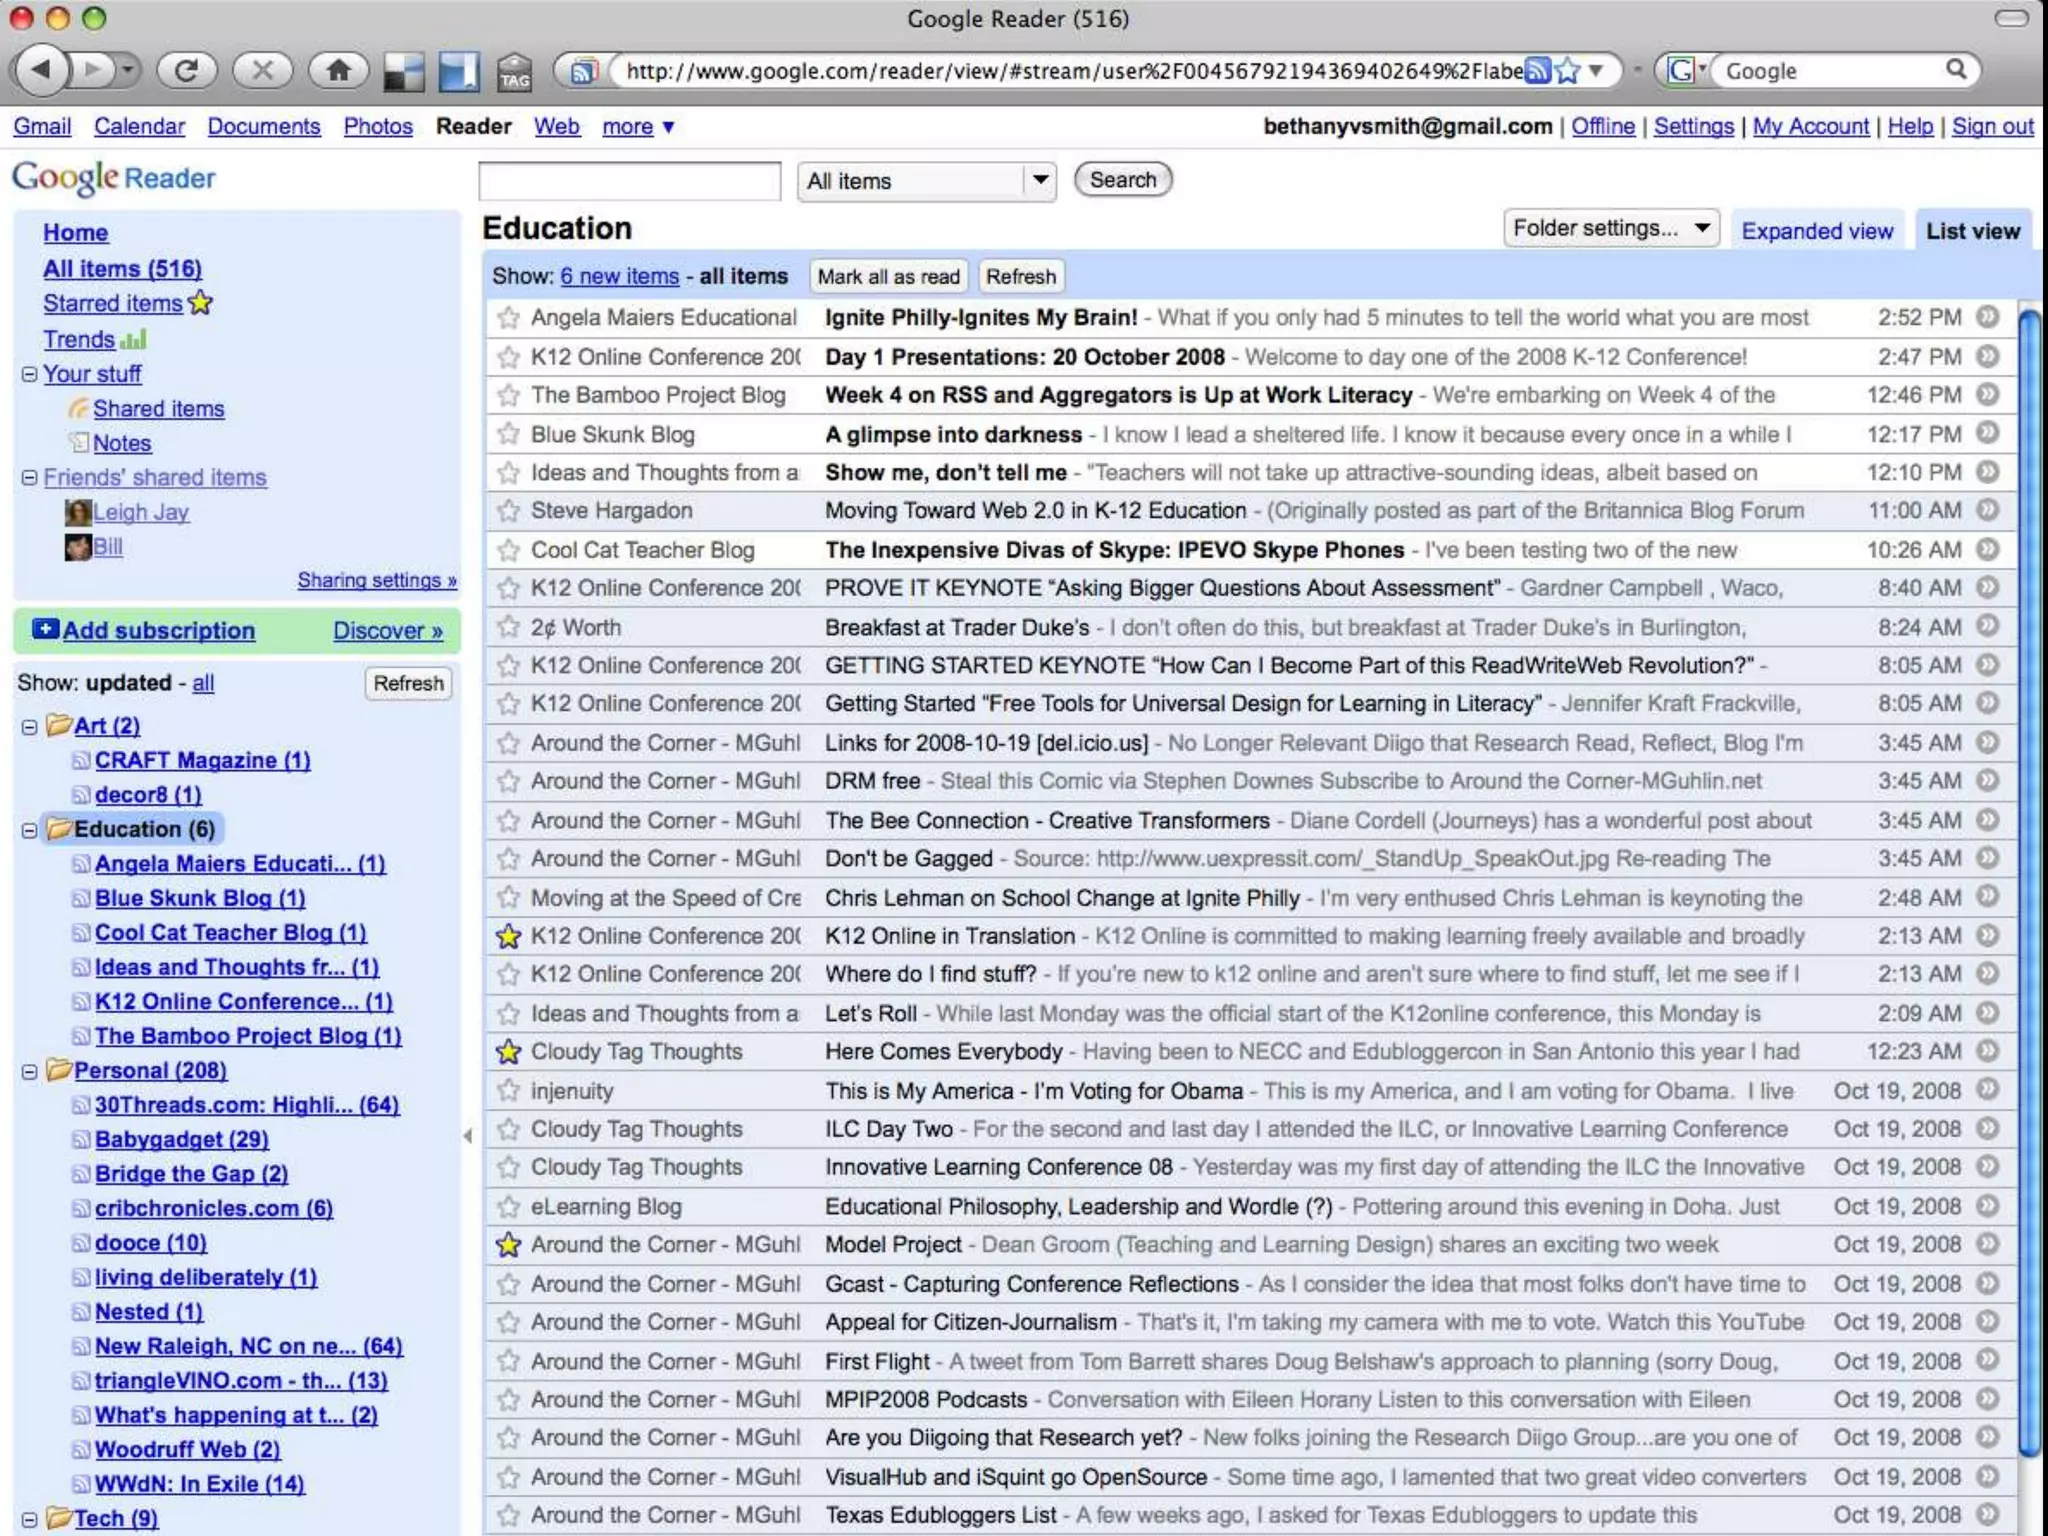This screenshot has width=2048, height=1536.
Task: Open the All items search scope dropdown
Action: pos(926,181)
